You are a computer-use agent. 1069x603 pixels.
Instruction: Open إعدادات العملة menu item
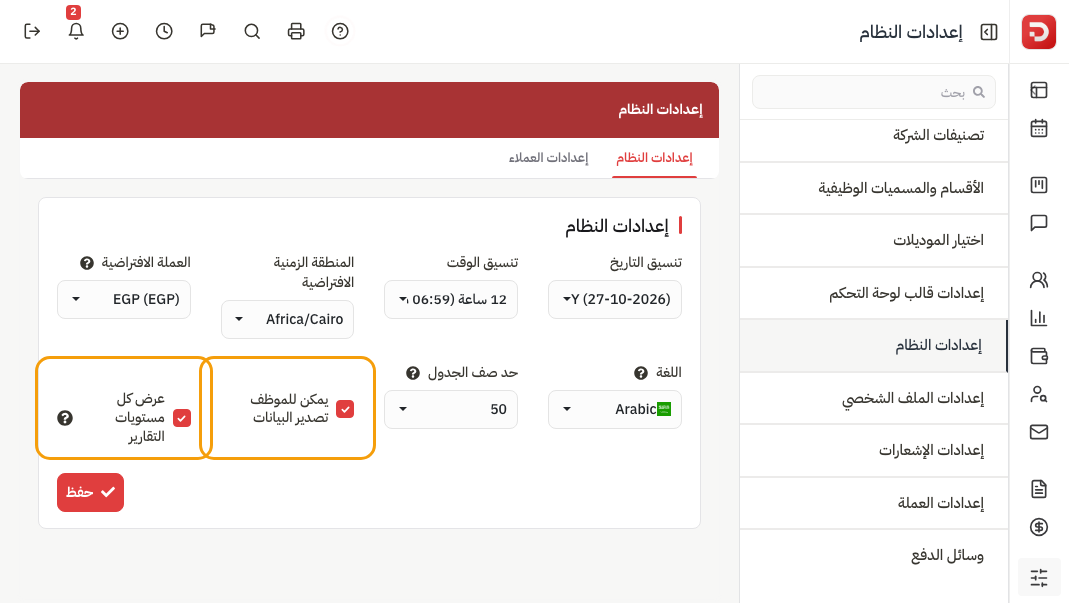pos(874,503)
